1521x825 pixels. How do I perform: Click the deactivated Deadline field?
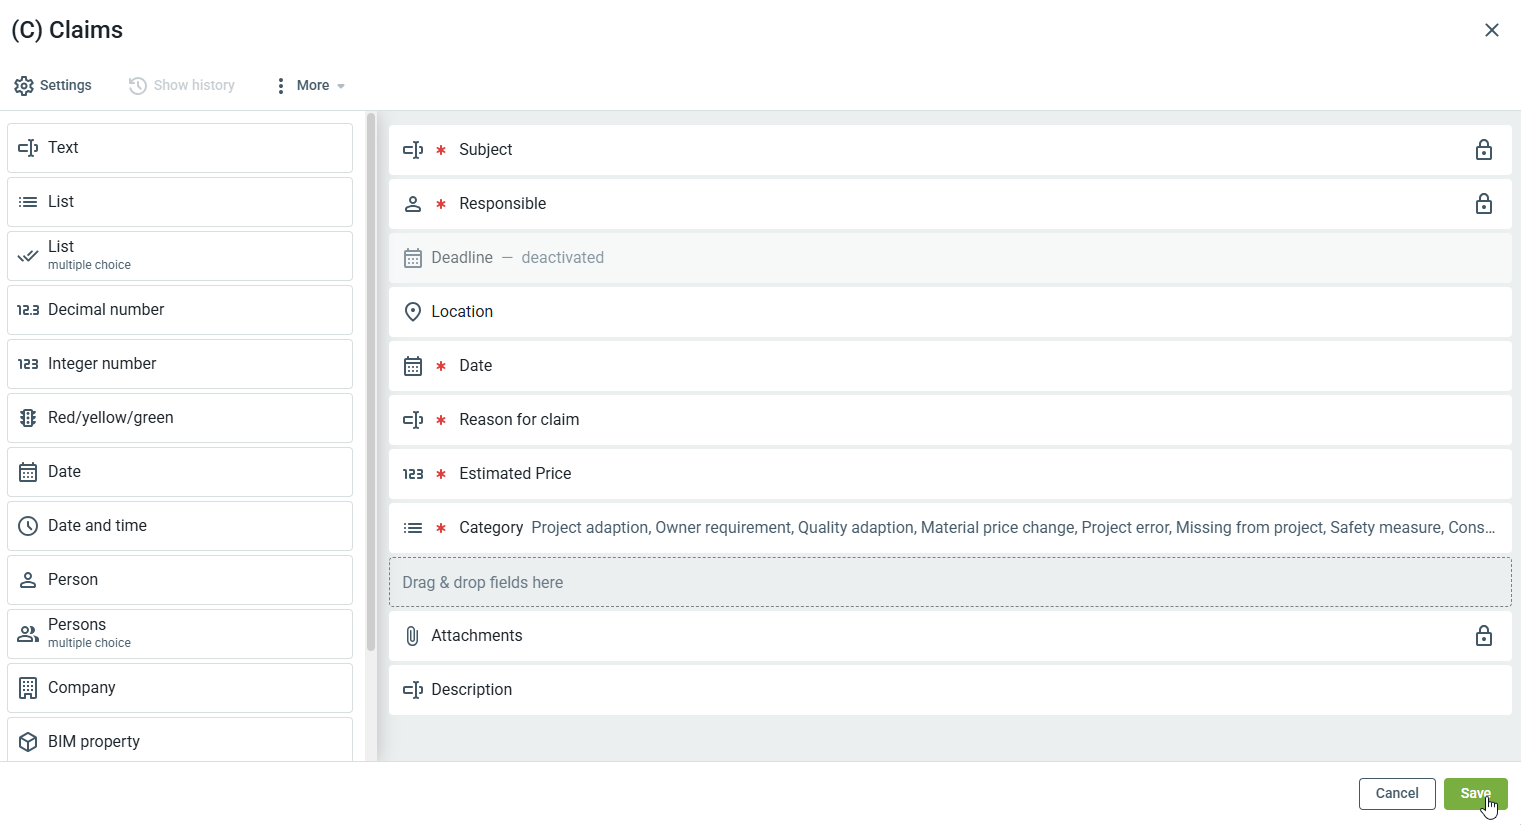pyautogui.click(x=949, y=258)
